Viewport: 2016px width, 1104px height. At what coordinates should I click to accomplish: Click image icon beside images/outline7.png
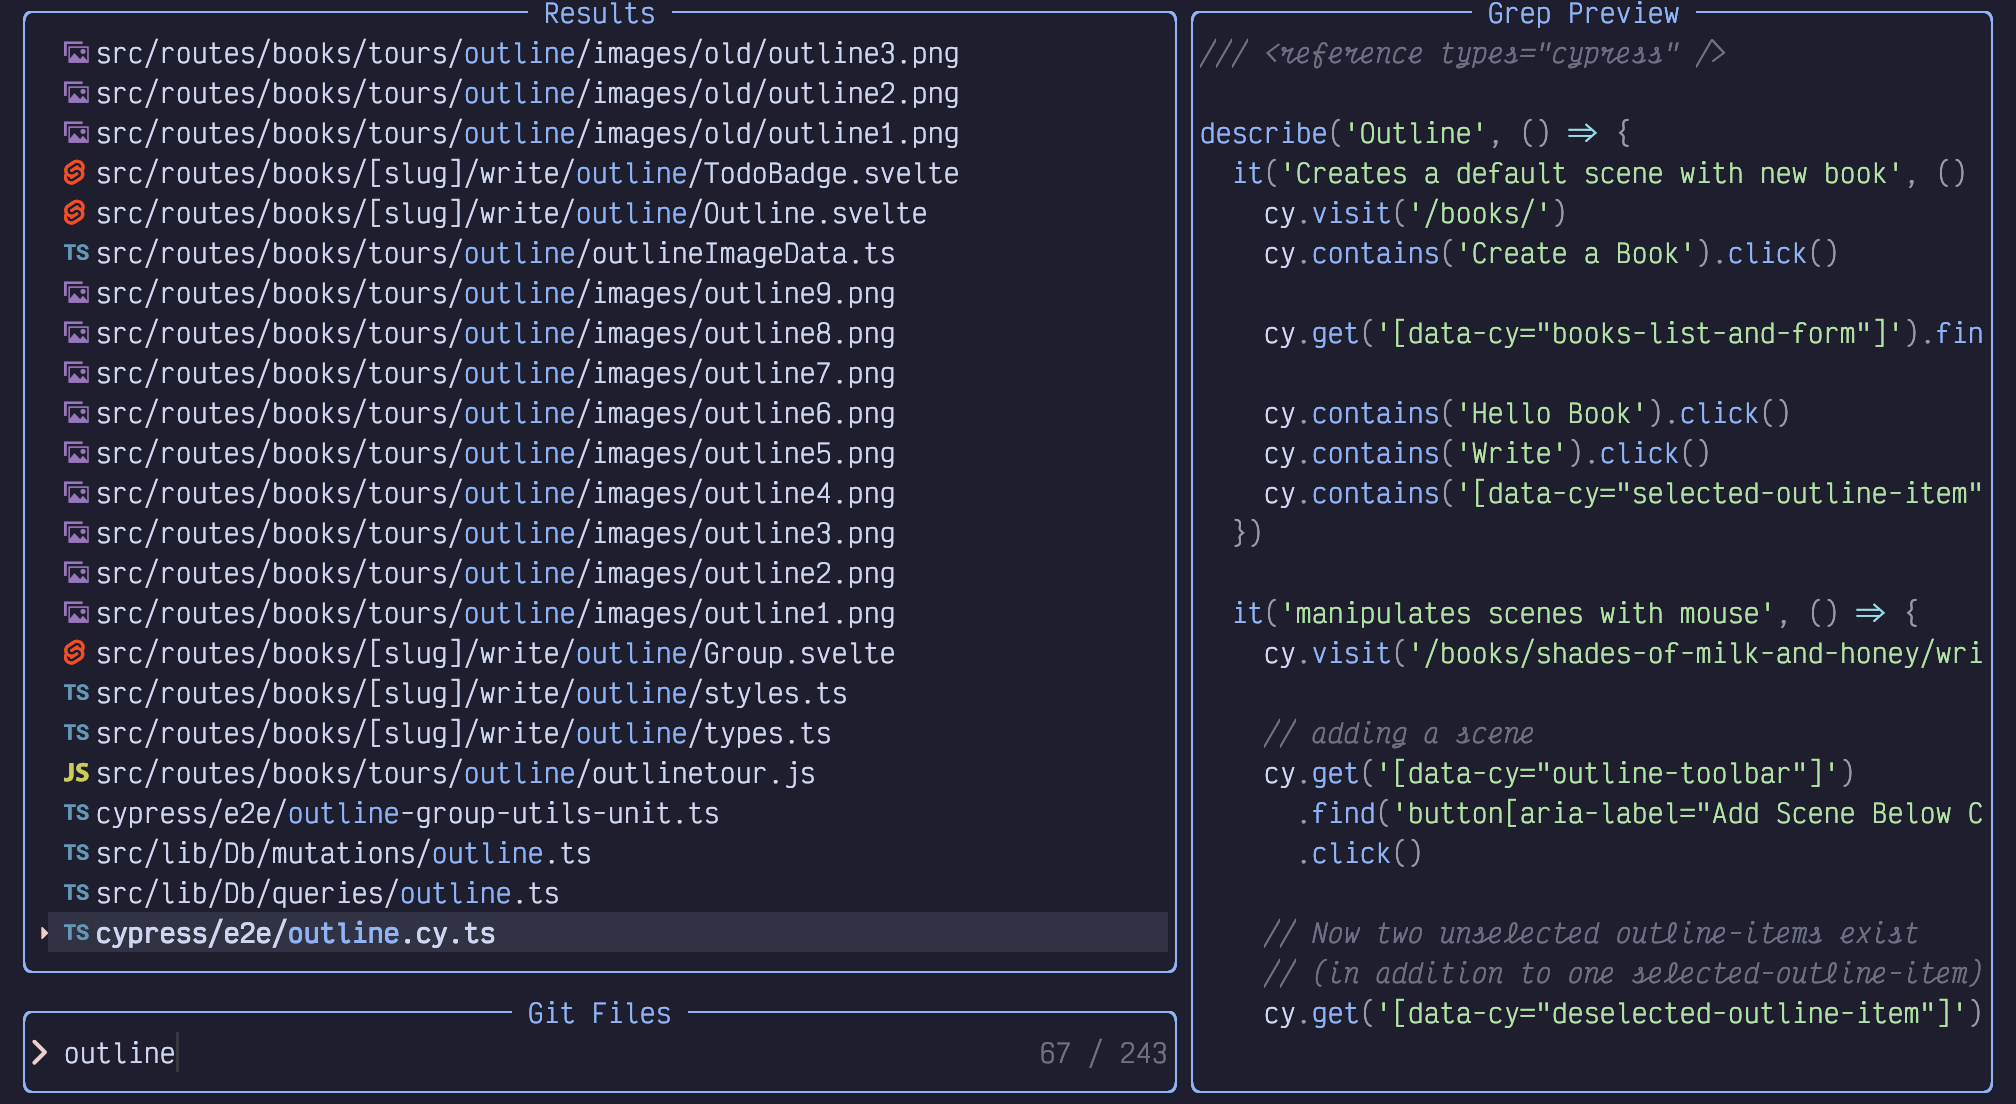(76, 373)
